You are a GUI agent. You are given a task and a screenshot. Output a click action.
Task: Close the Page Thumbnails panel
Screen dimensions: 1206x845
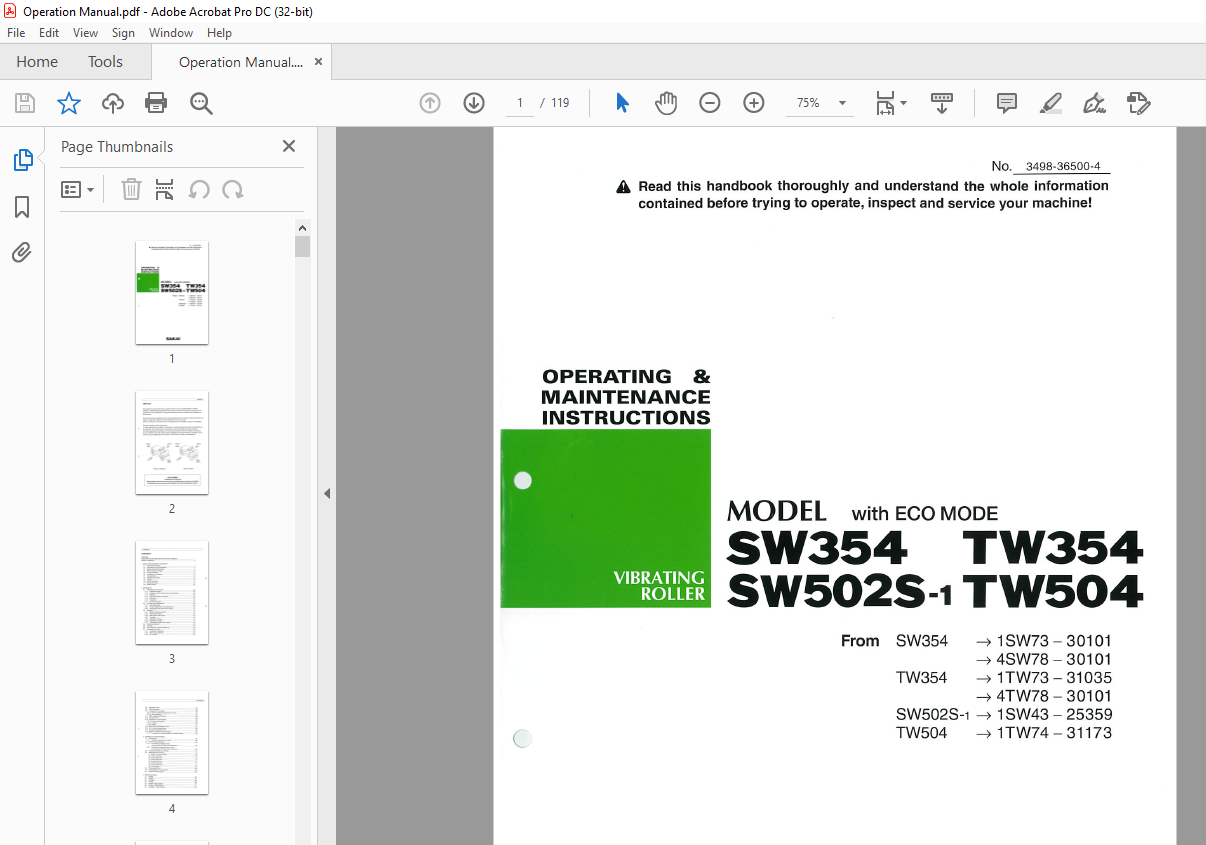click(289, 146)
